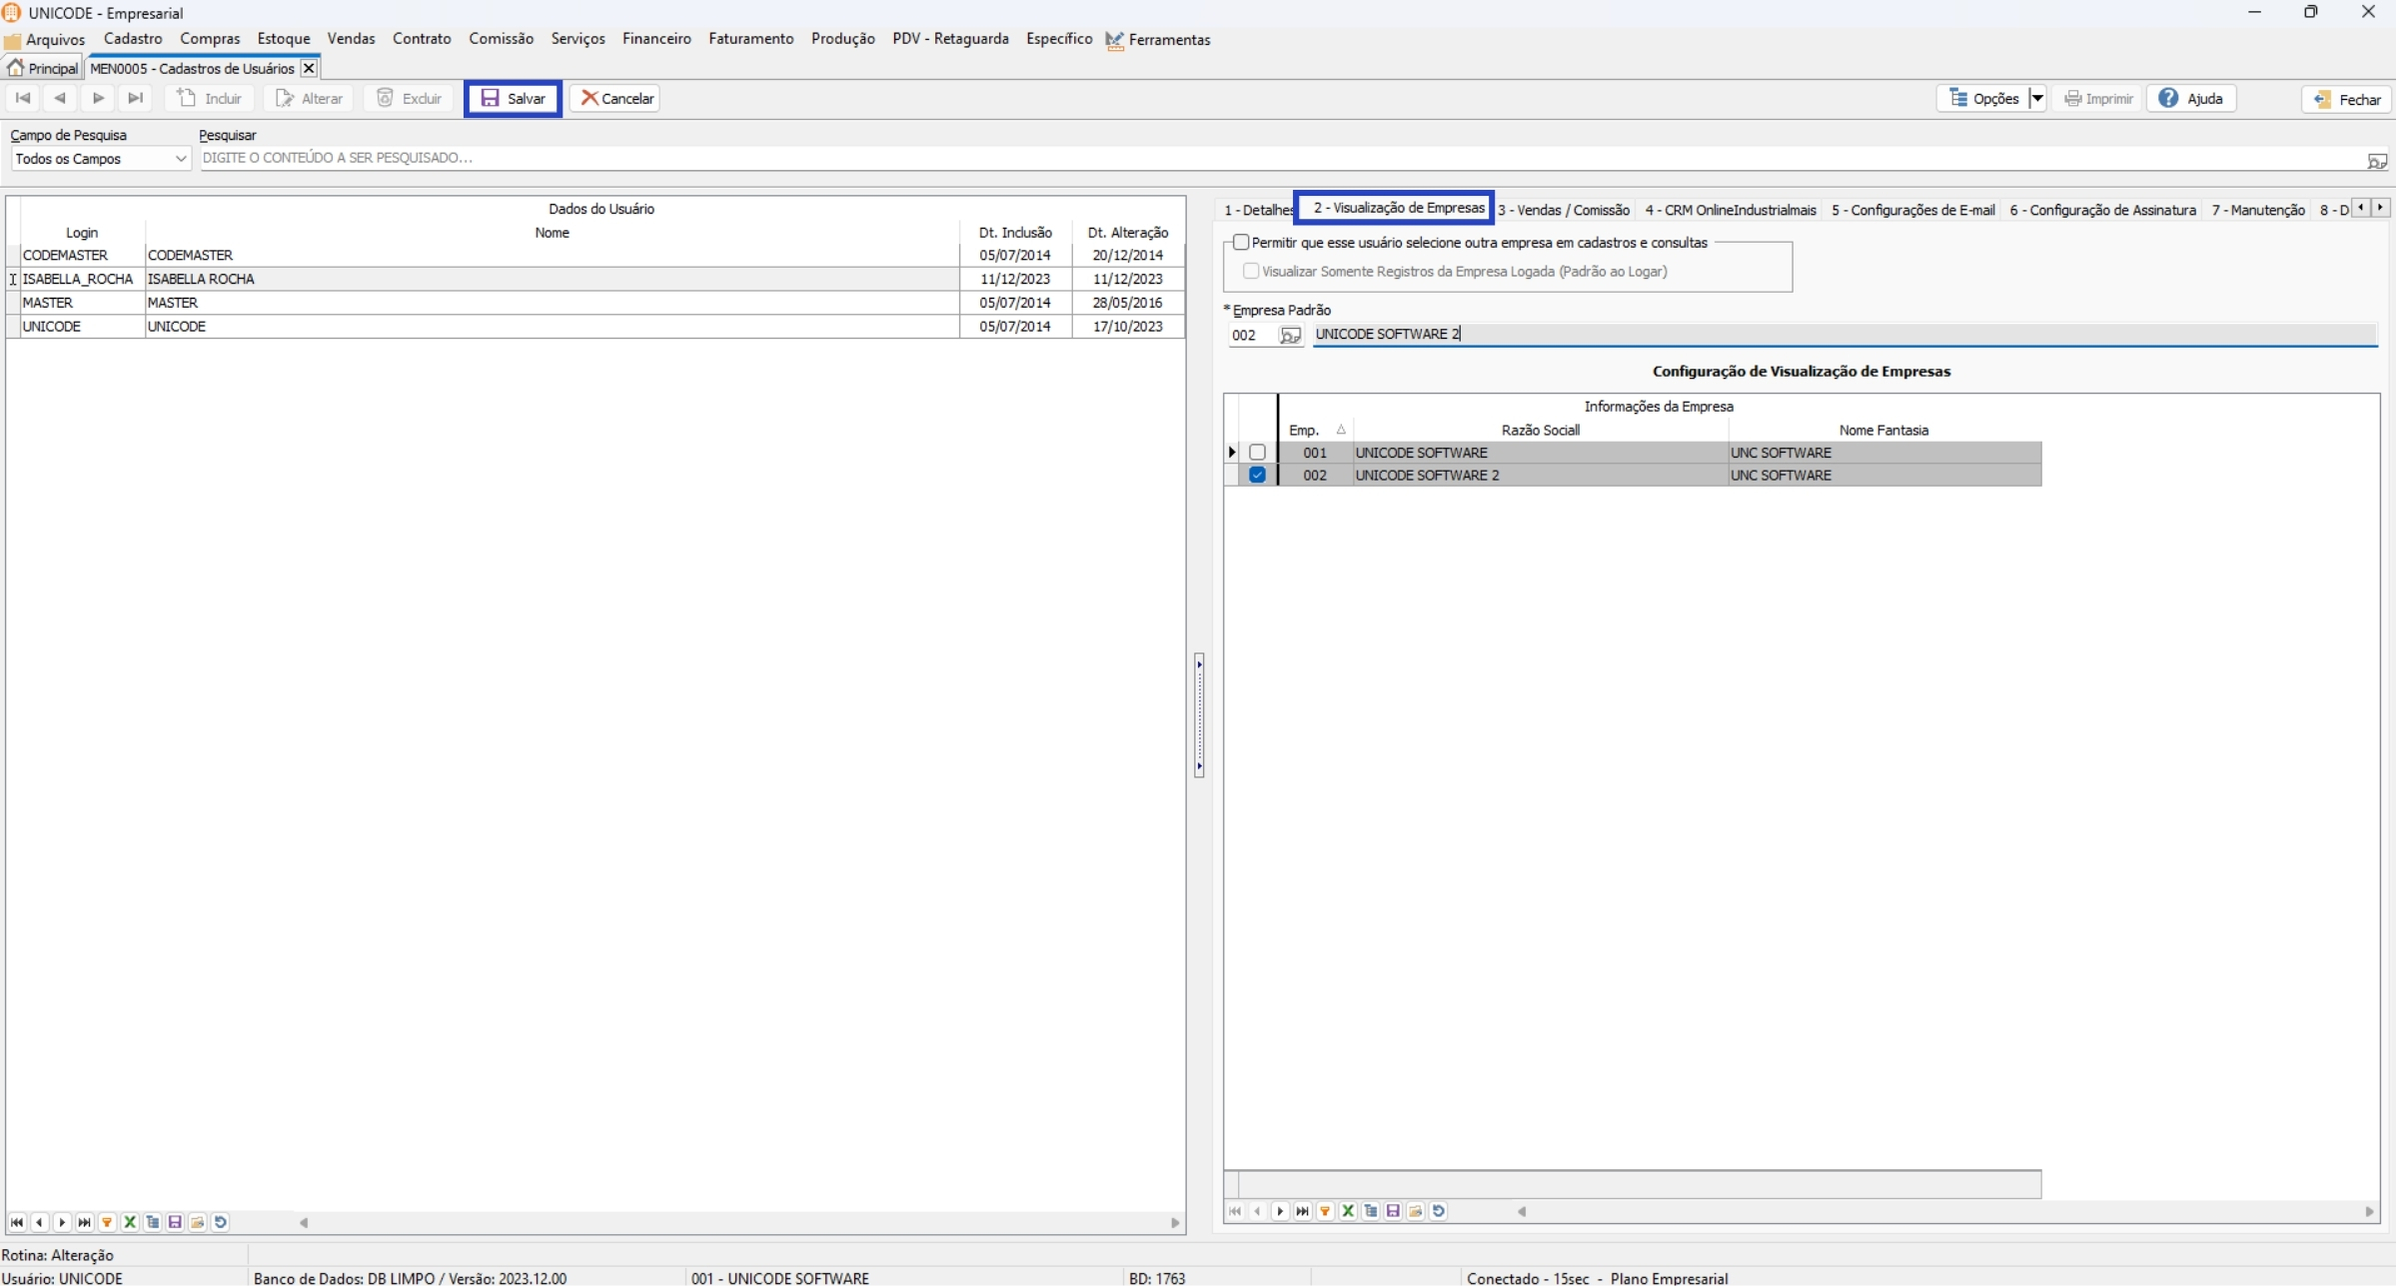
Task: Switch to the 3 - Vendas / Comissão tab
Action: 1563,210
